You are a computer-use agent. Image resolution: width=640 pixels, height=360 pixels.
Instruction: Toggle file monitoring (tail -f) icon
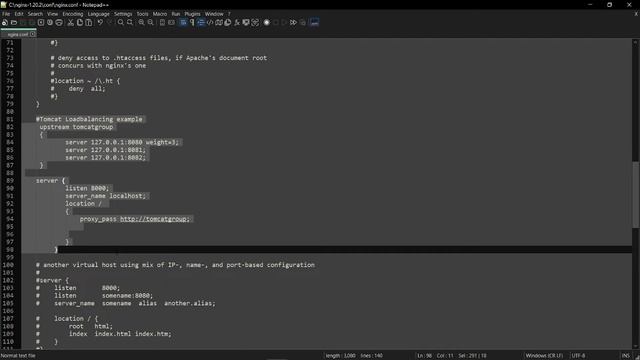(x=255, y=22)
